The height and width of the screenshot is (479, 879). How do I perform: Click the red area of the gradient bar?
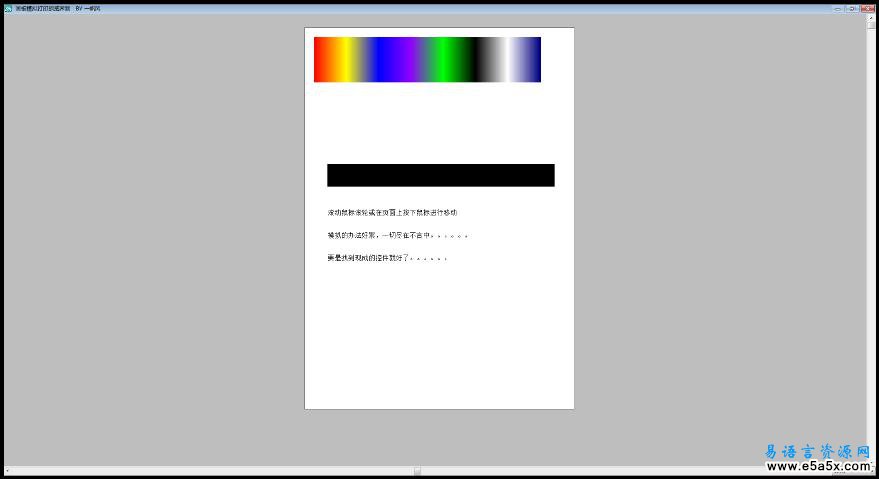click(322, 60)
